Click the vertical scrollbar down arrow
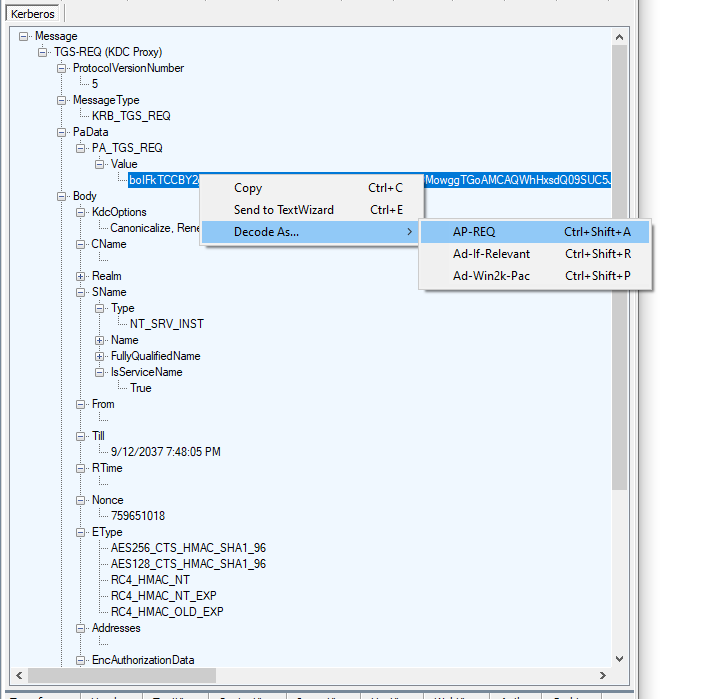Image resolution: width=724 pixels, height=699 pixels. pyautogui.click(x=619, y=658)
